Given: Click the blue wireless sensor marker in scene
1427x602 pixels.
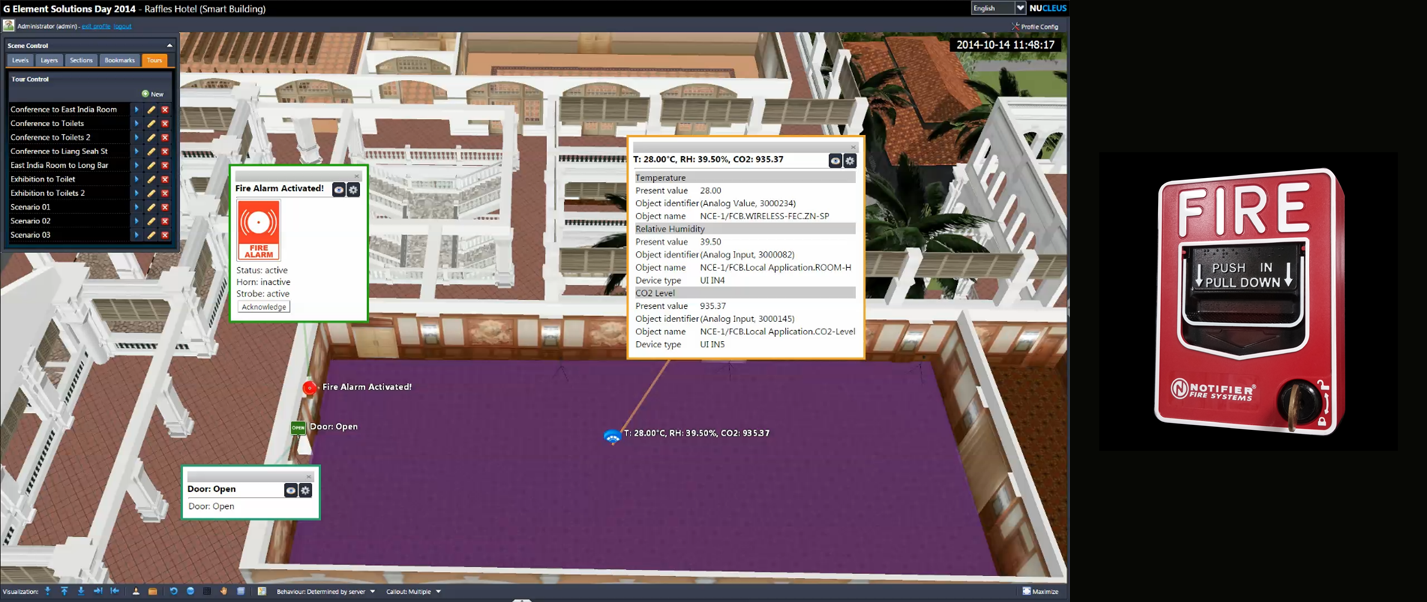Looking at the screenshot, I should [x=612, y=437].
